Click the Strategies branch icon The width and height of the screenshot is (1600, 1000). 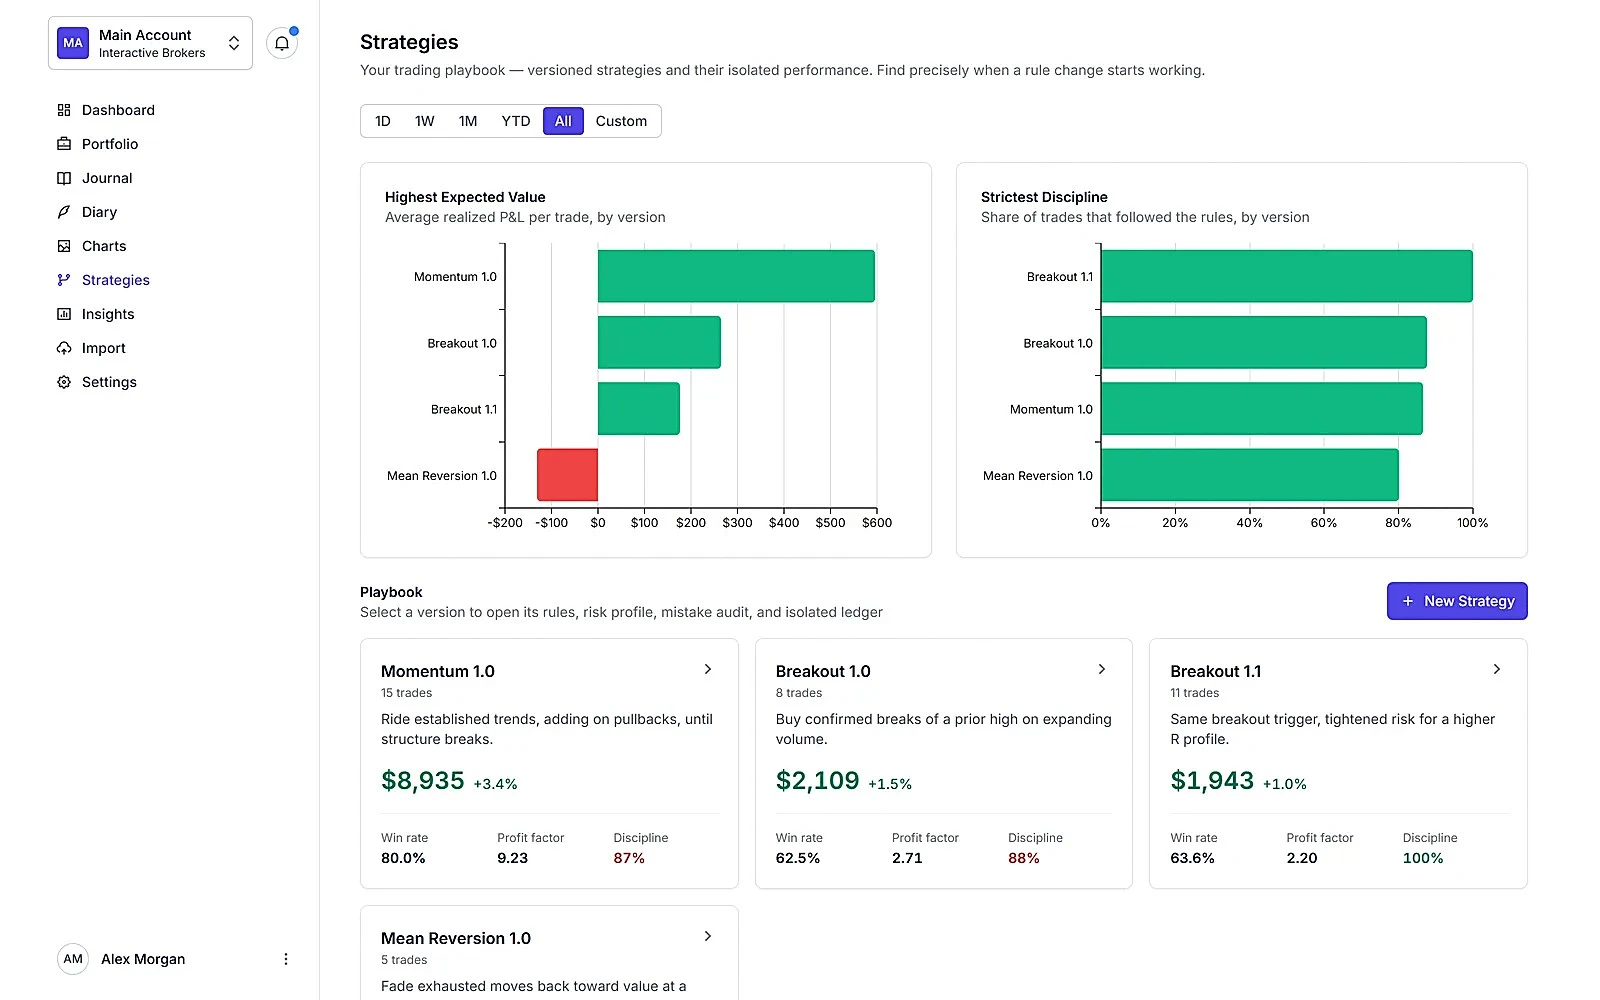(64, 280)
